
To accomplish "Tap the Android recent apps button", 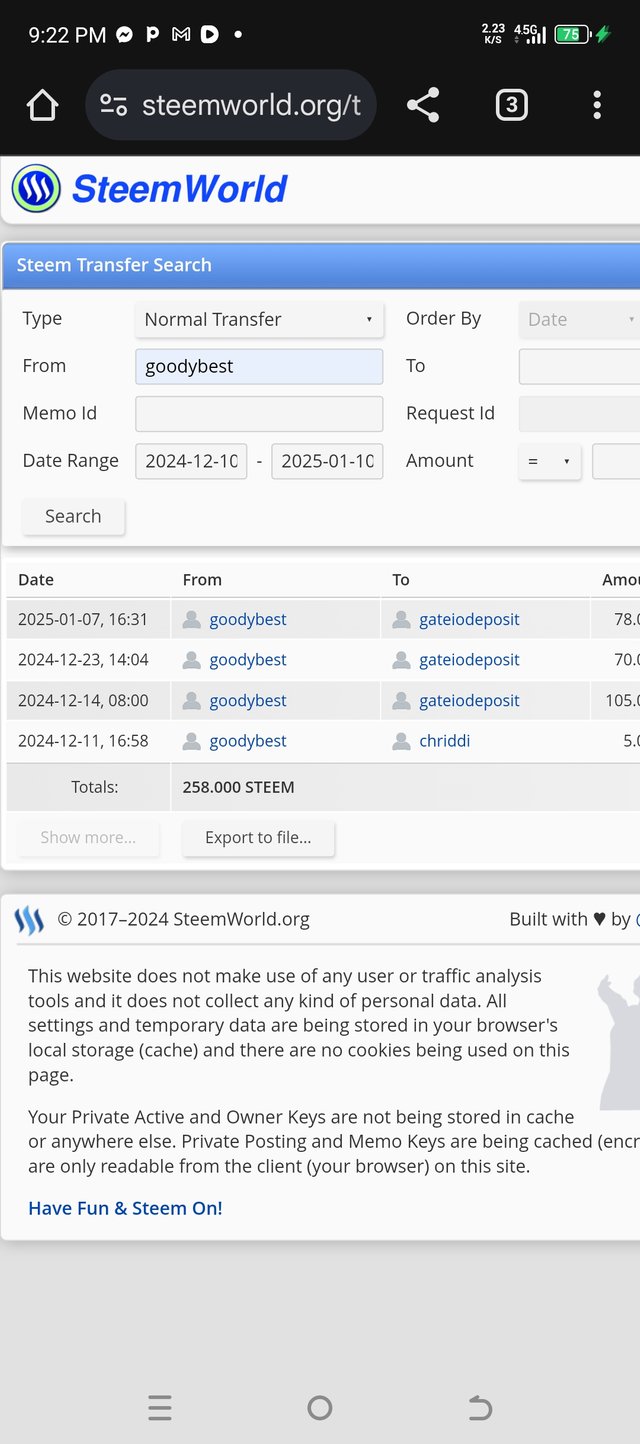I will (160, 1408).
